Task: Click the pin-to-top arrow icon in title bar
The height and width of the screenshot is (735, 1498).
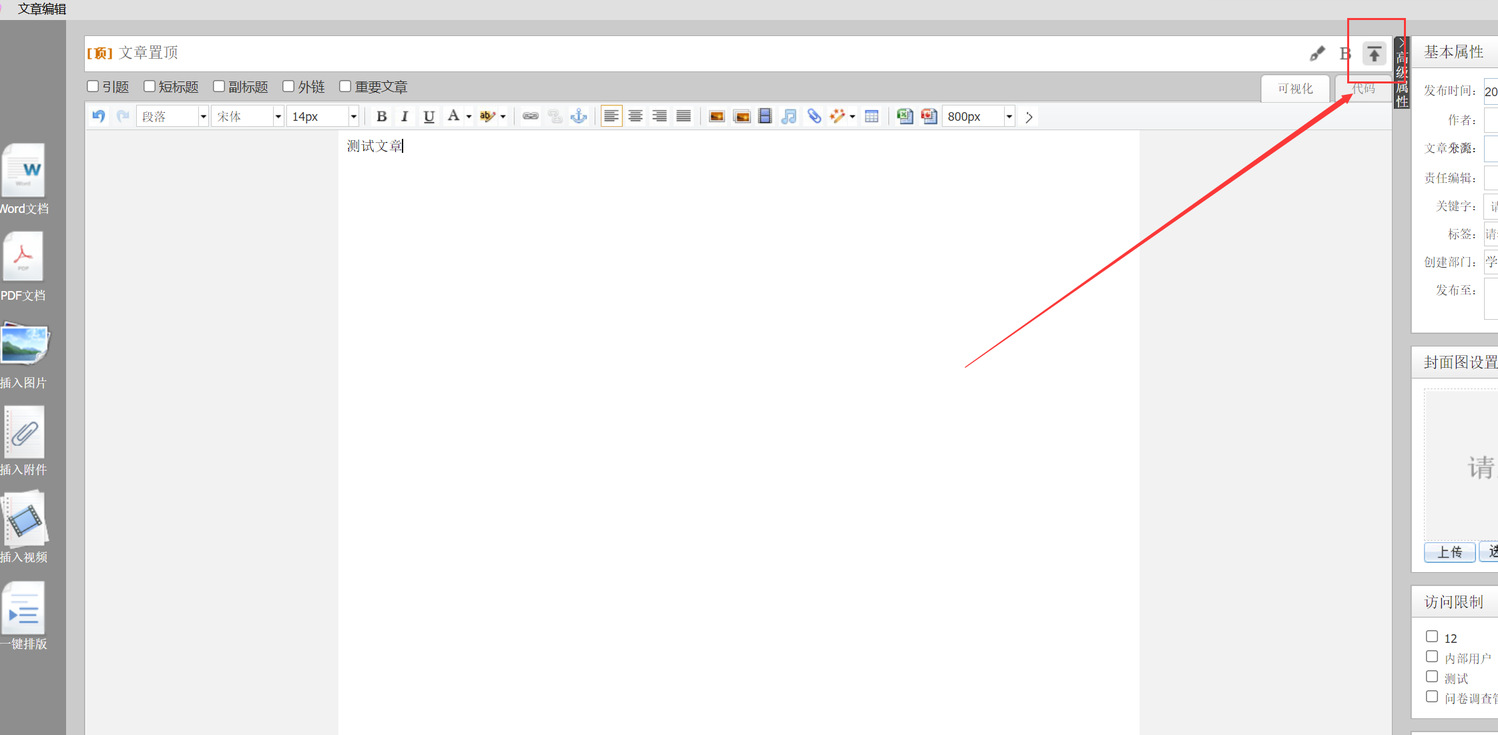Action: [1375, 54]
